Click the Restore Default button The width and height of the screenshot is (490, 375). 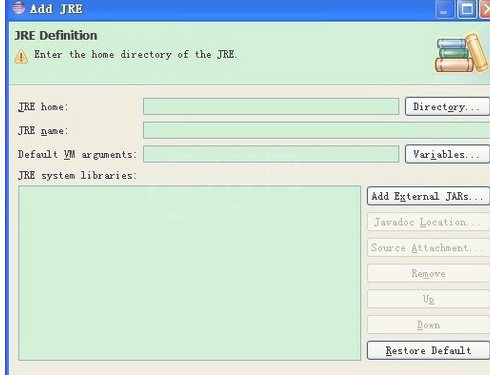click(x=428, y=350)
